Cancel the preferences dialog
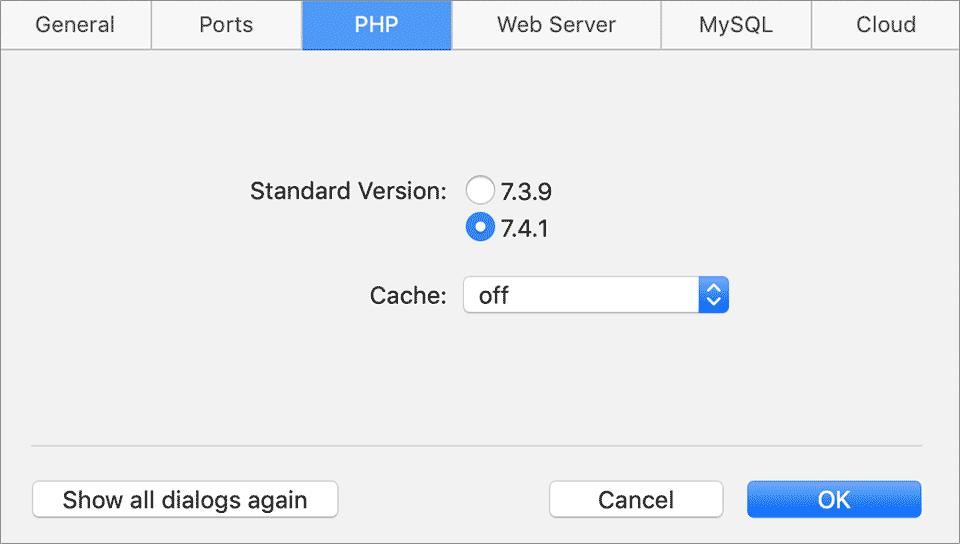Viewport: 960px width, 544px height. click(636, 499)
